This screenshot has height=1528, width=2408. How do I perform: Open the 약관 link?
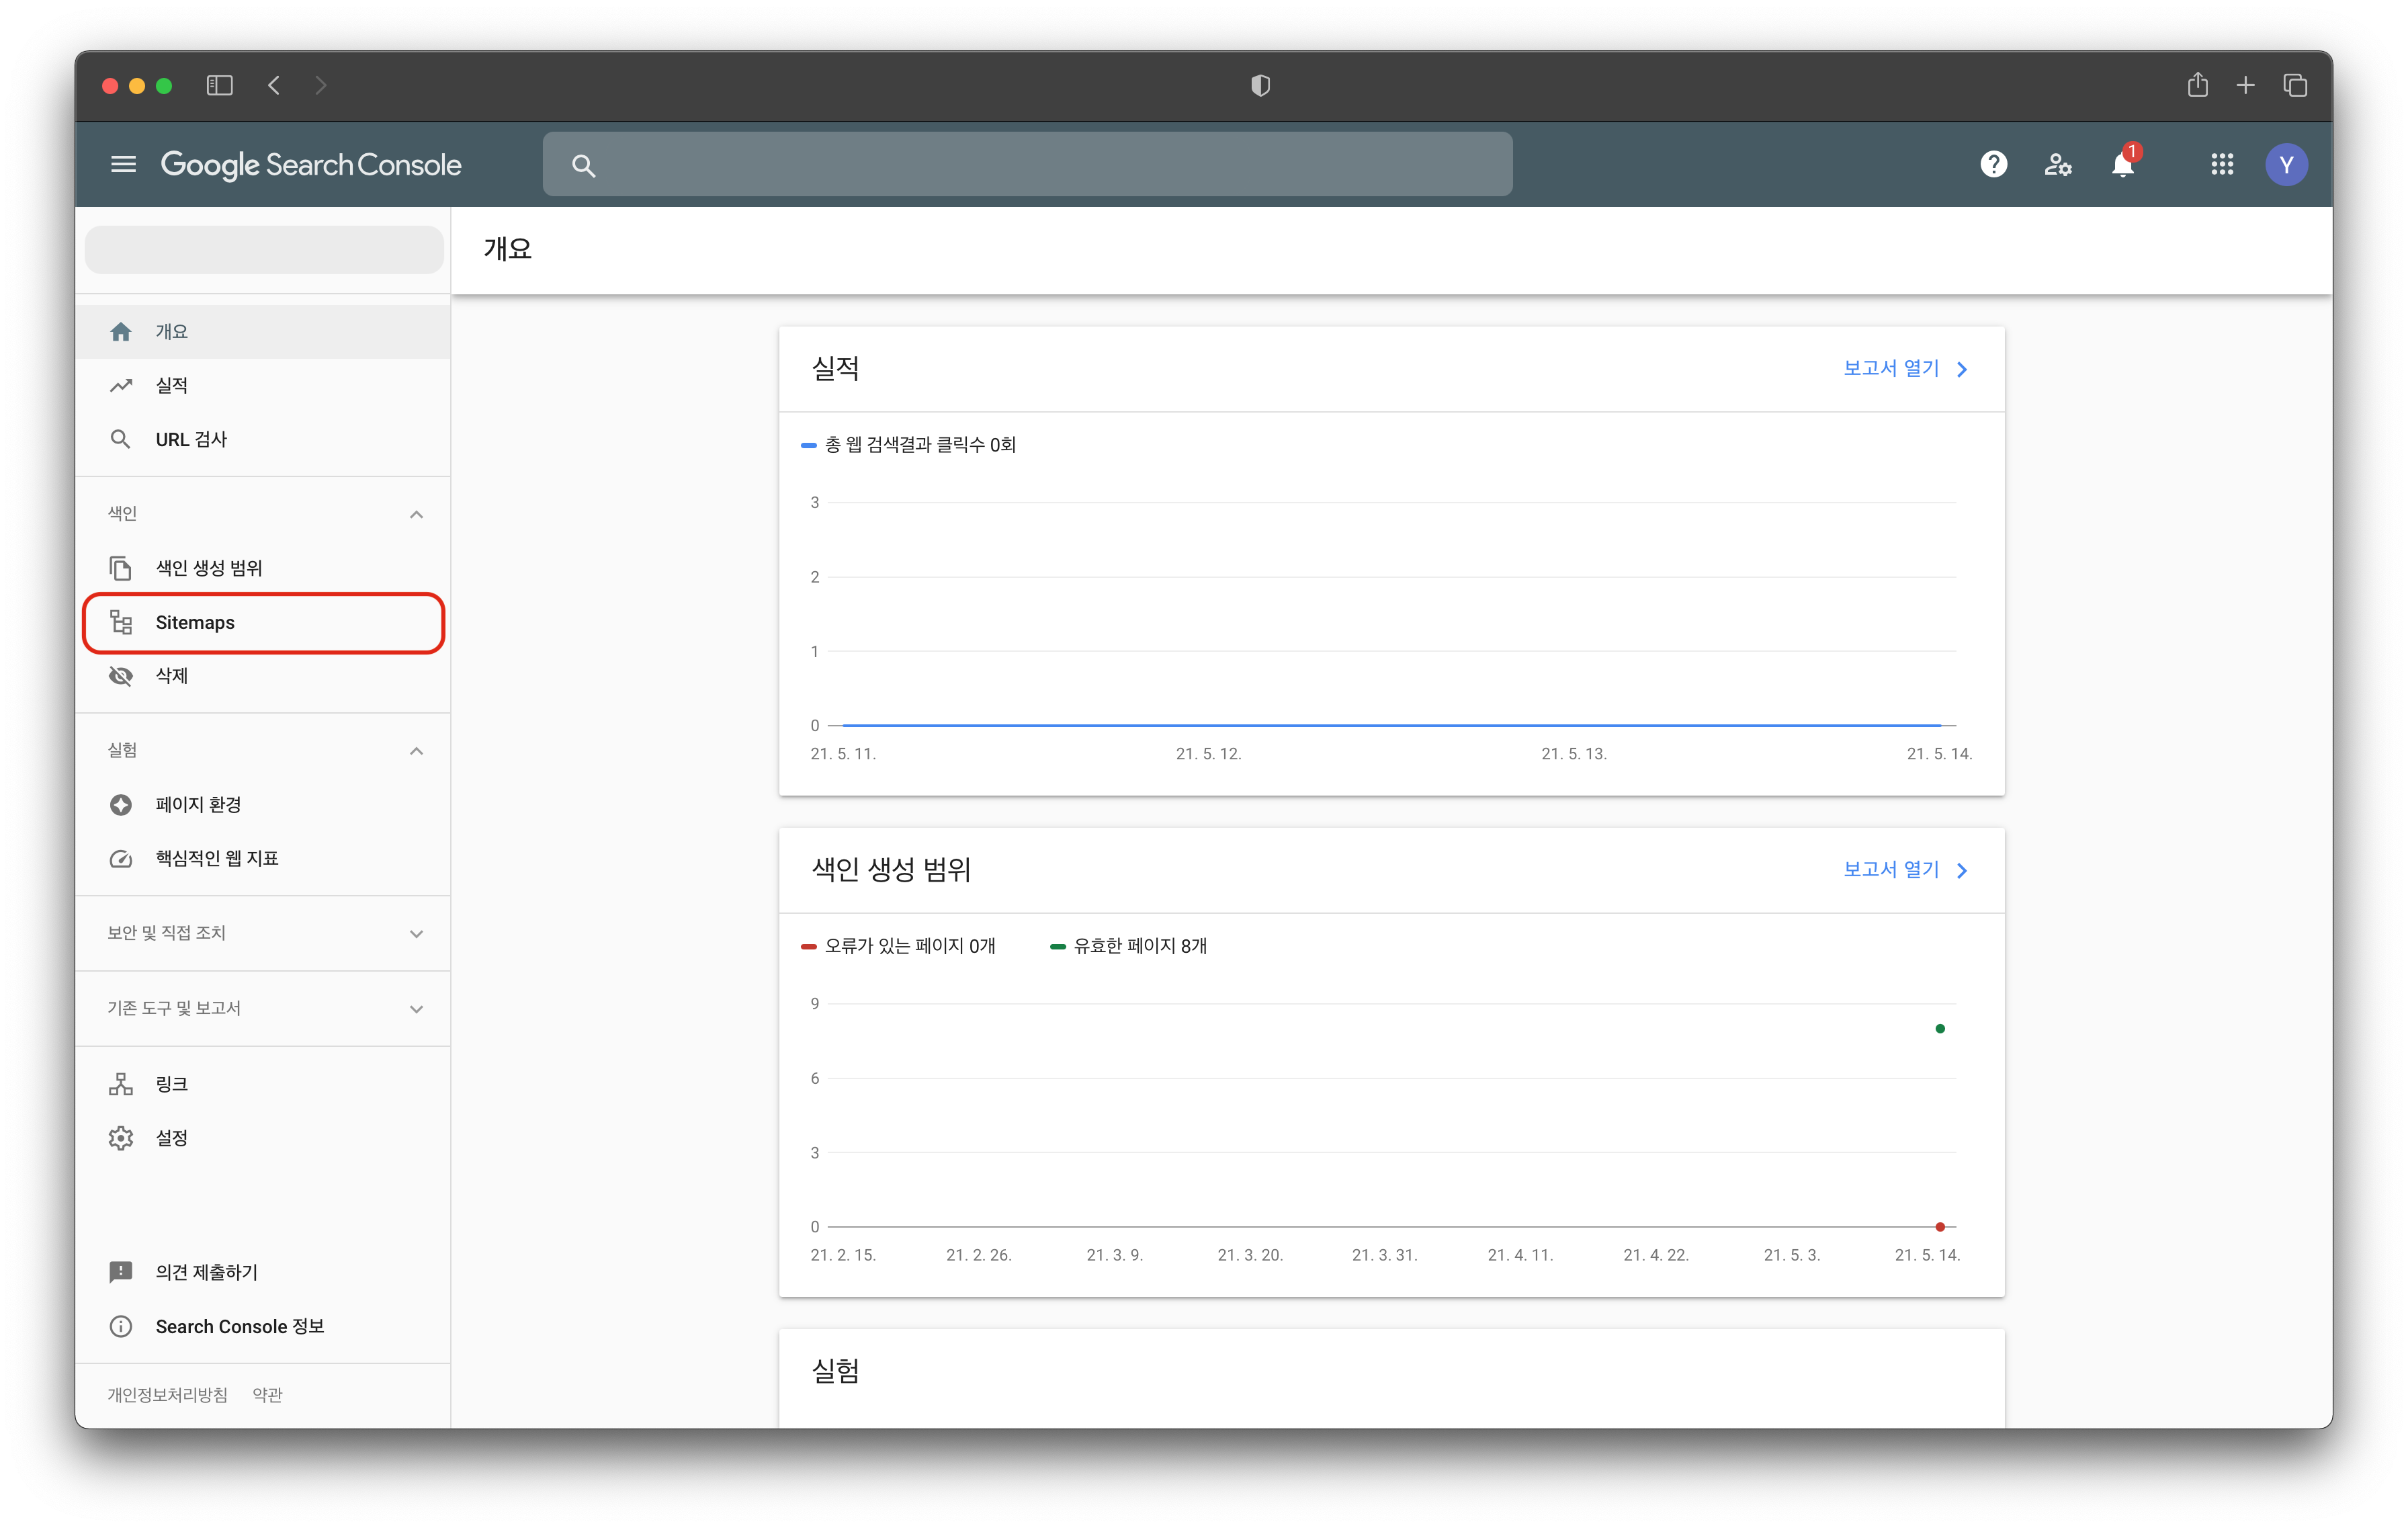(267, 1395)
